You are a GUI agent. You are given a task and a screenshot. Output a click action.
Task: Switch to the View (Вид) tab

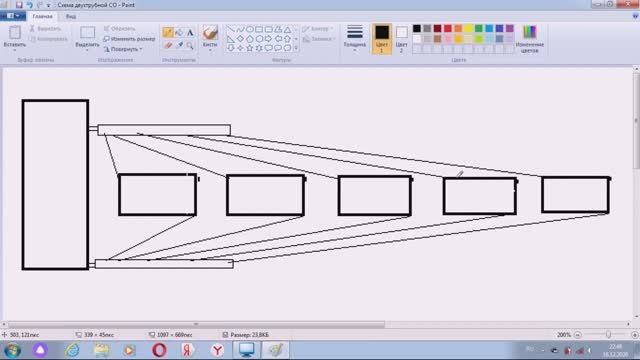pyautogui.click(x=71, y=16)
